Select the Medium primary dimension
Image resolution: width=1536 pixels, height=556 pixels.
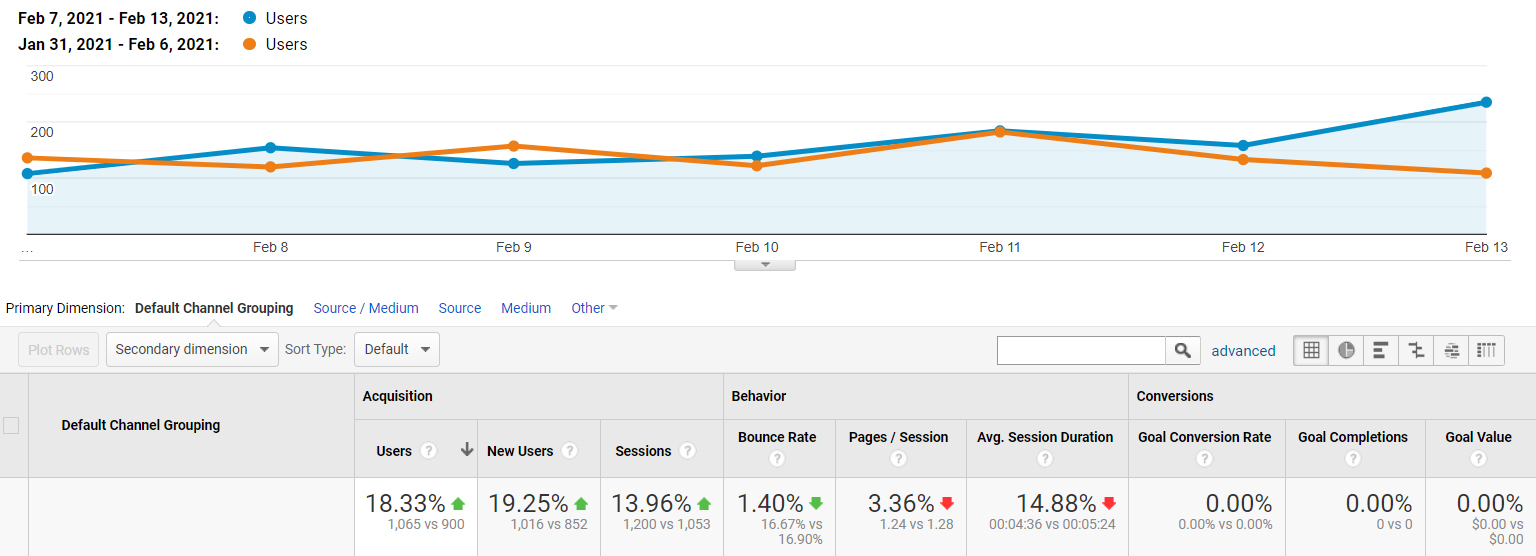pyautogui.click(x=526, y=308)
